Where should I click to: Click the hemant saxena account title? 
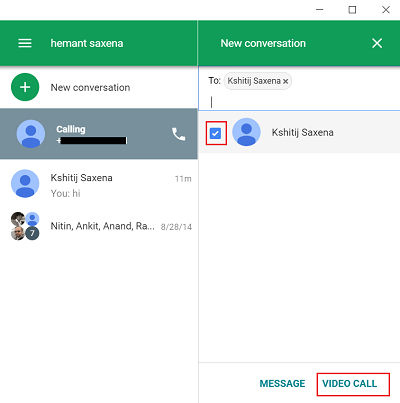tap(87, 43)
